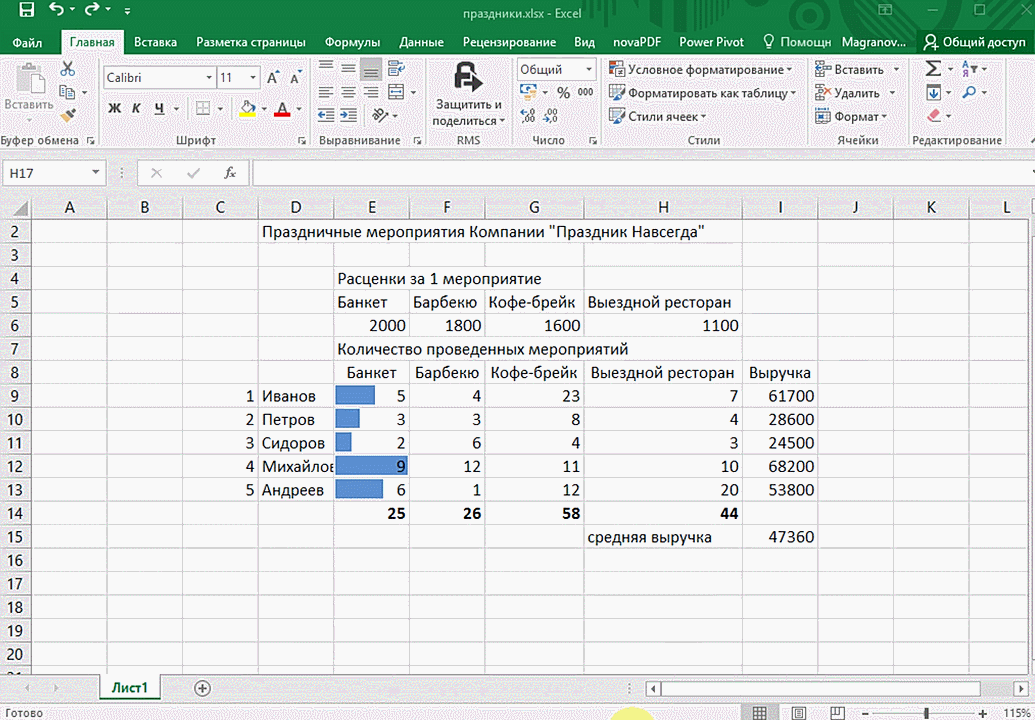Click the Cut scissors icon
1035x720 pixels.
[x=68, y=69]
